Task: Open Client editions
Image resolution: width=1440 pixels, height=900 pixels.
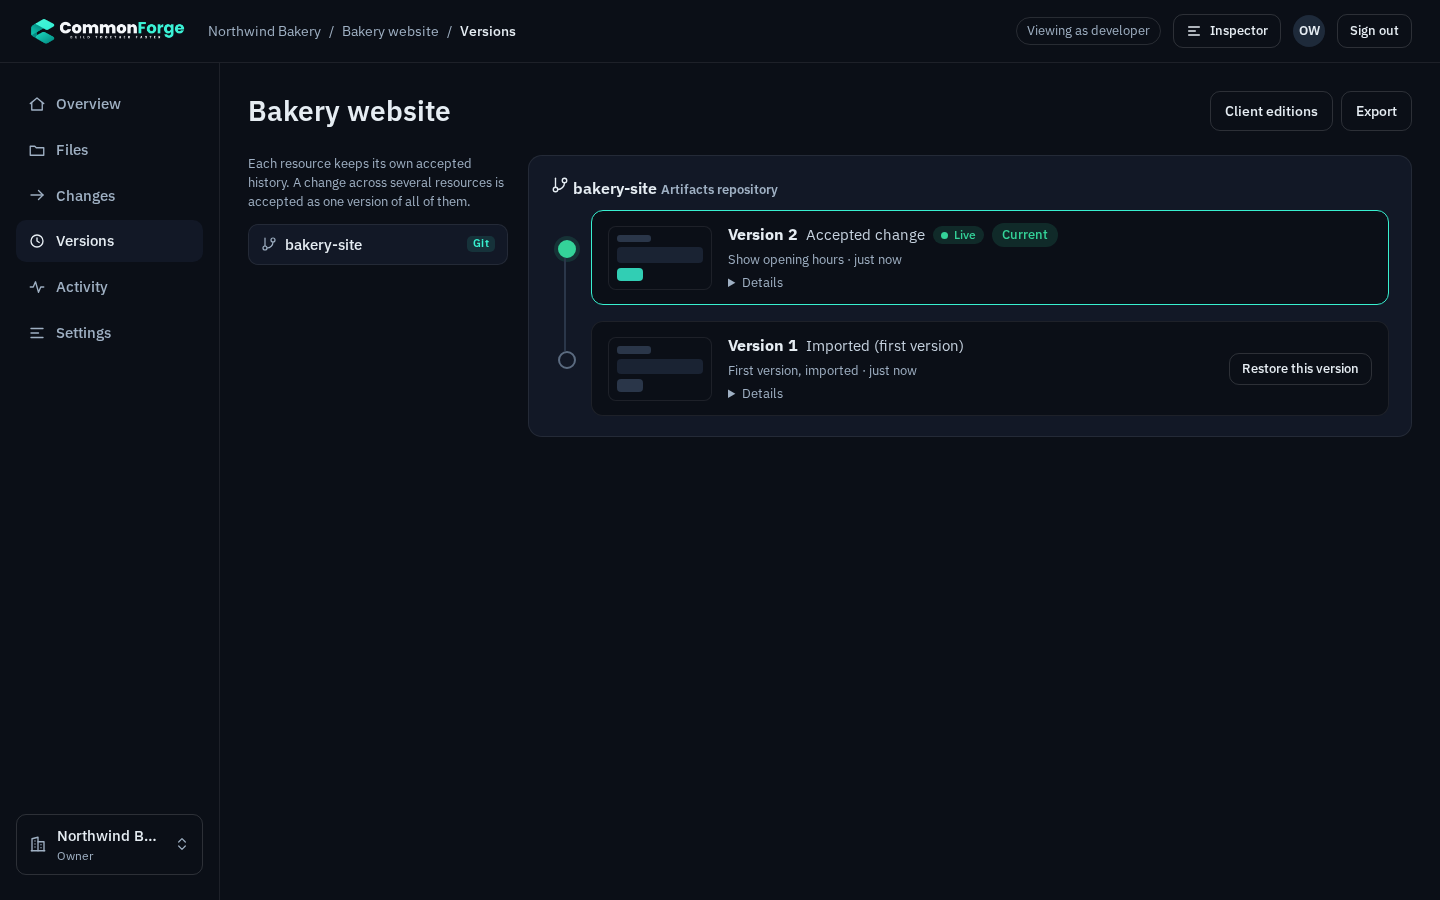Action: [1271, 111]
